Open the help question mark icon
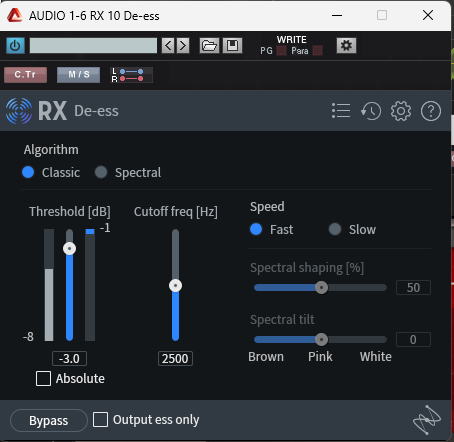Image resolution: width=454 pixels, height=442 pixels. tap(431, 111)
